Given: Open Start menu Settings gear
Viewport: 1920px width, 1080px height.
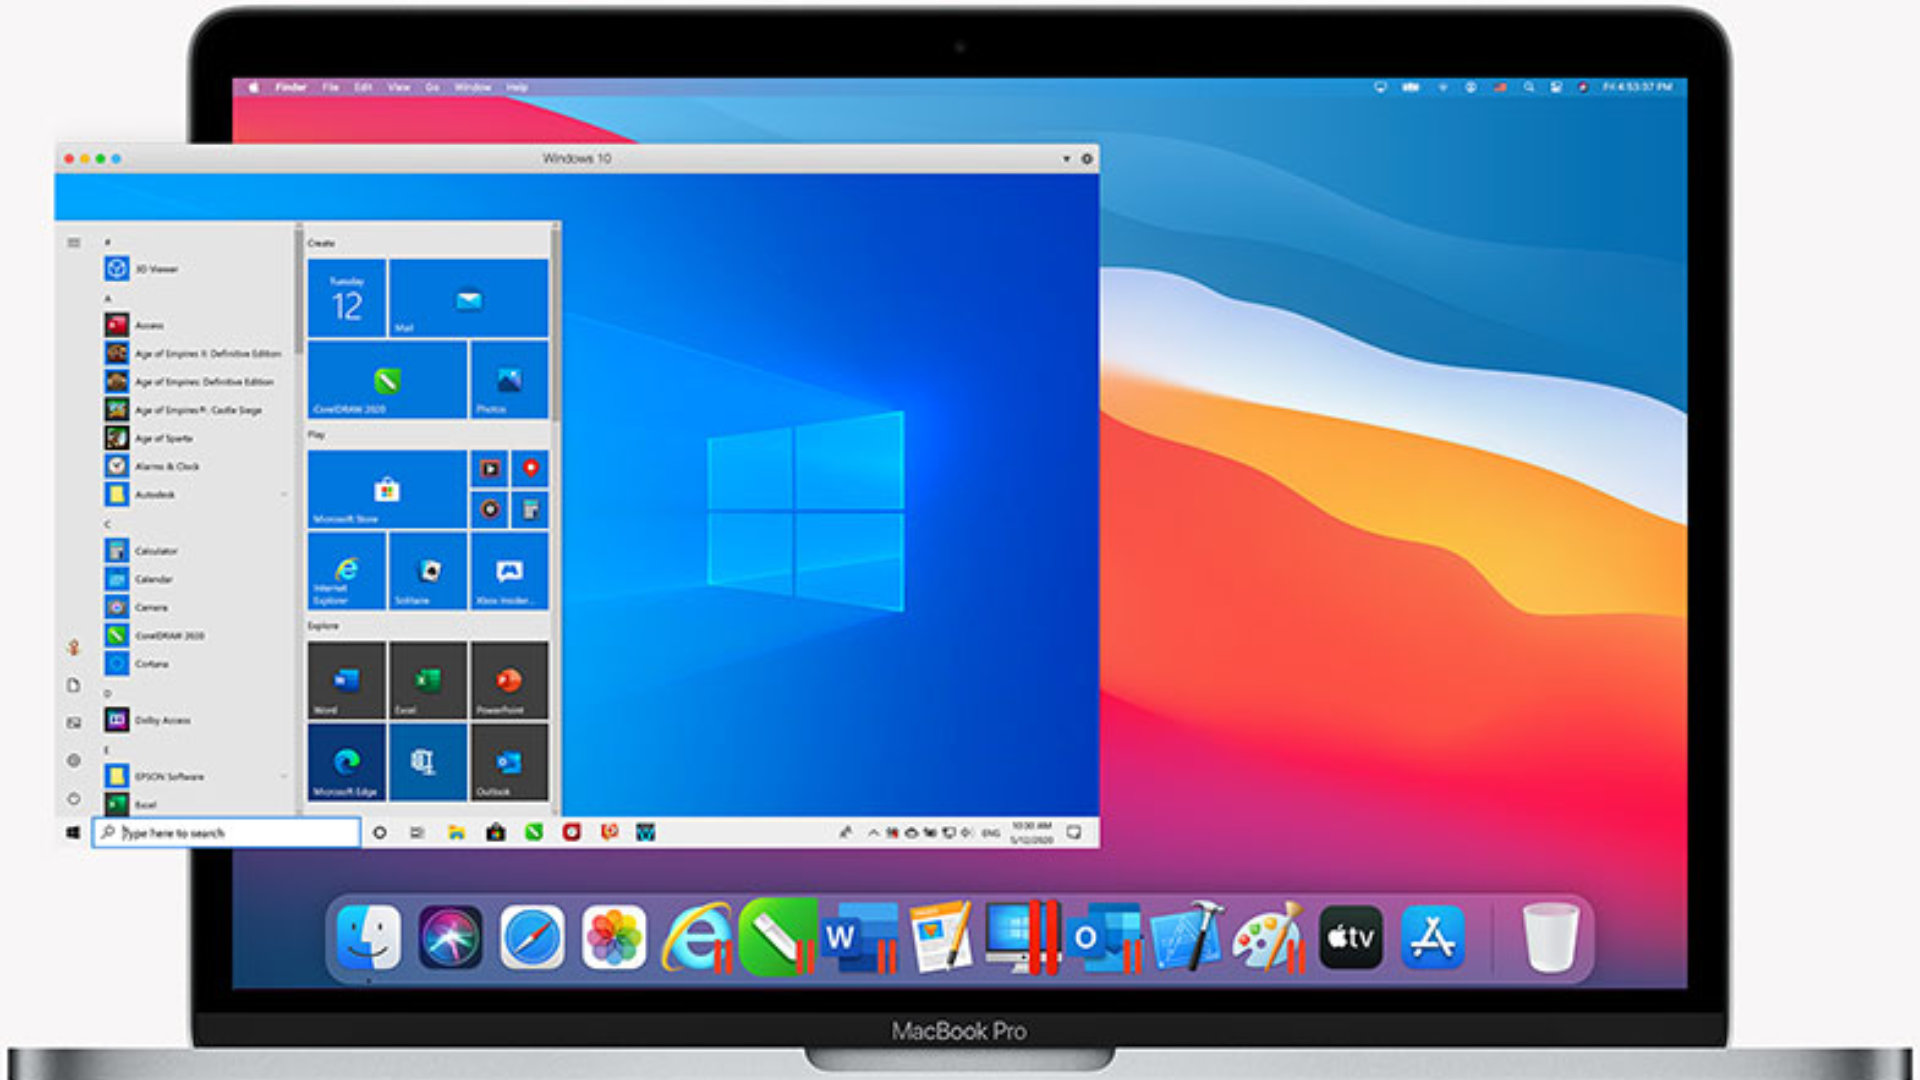Looking at the screenshot, I should [x=74, y=760].
